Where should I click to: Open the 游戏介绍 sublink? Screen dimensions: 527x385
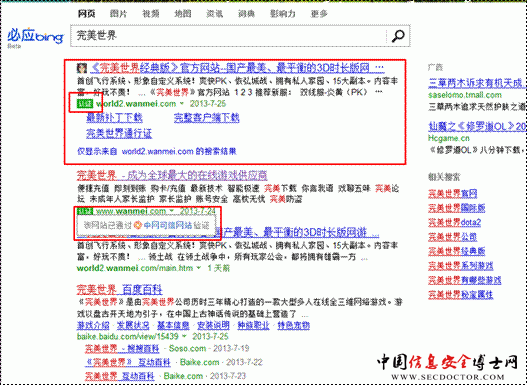click(93, 326)
